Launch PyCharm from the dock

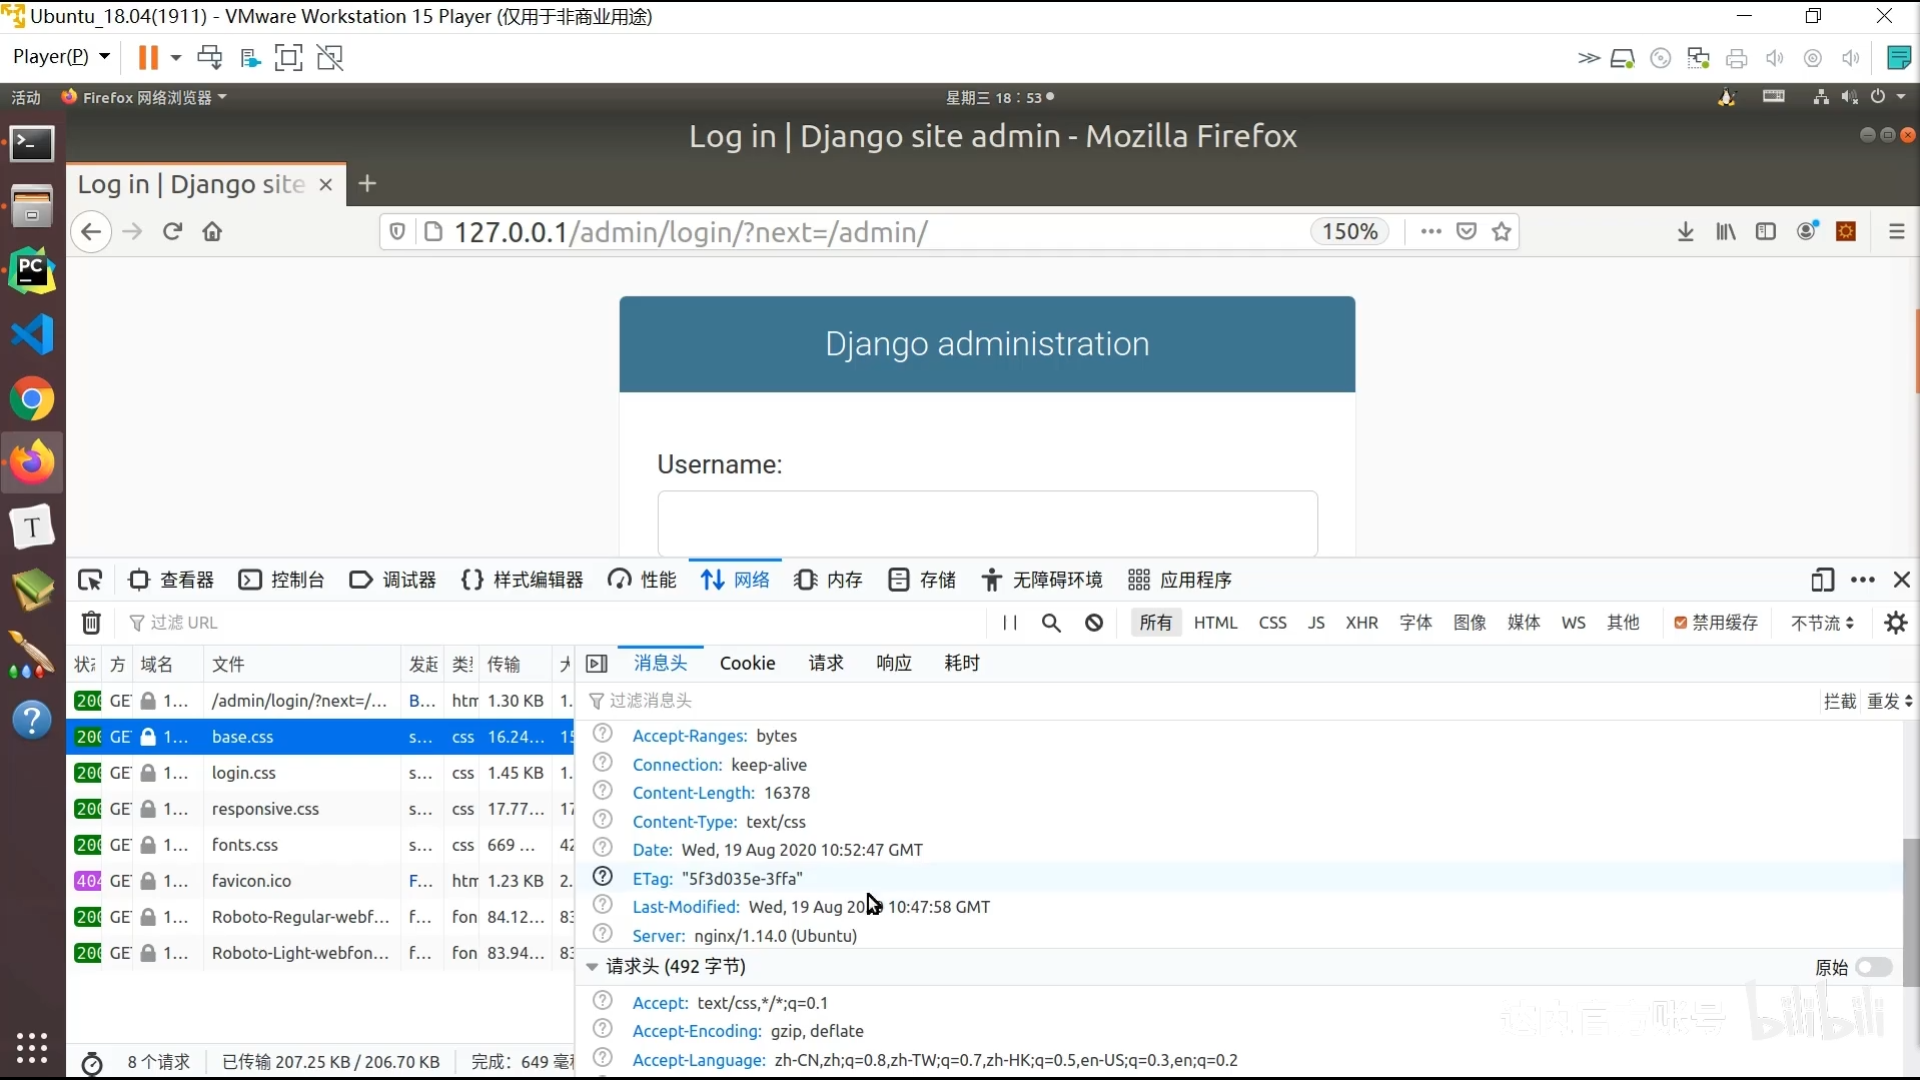click(32, 271)
